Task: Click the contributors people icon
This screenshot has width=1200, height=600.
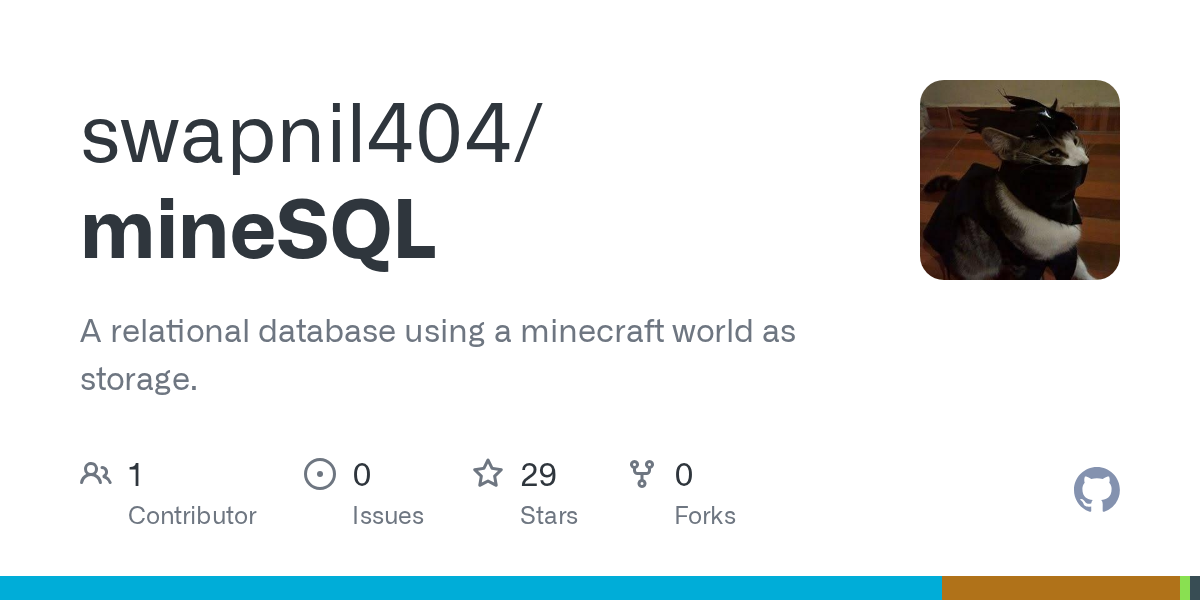Action: click(96, 473)
